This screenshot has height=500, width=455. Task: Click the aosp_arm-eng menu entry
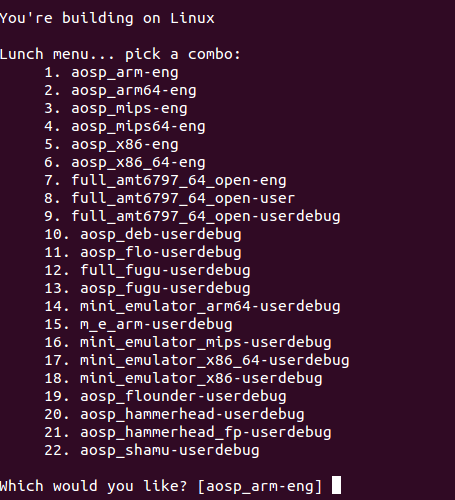coord(125,73)
